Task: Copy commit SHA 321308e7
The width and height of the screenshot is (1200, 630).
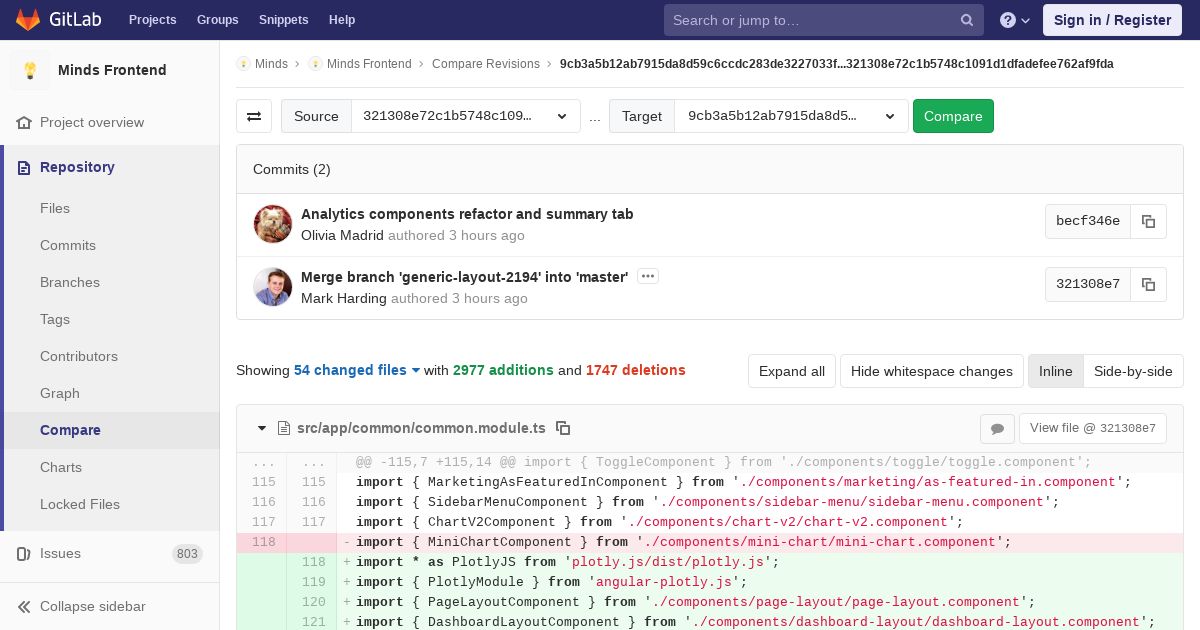Action: coord(1148,284)
